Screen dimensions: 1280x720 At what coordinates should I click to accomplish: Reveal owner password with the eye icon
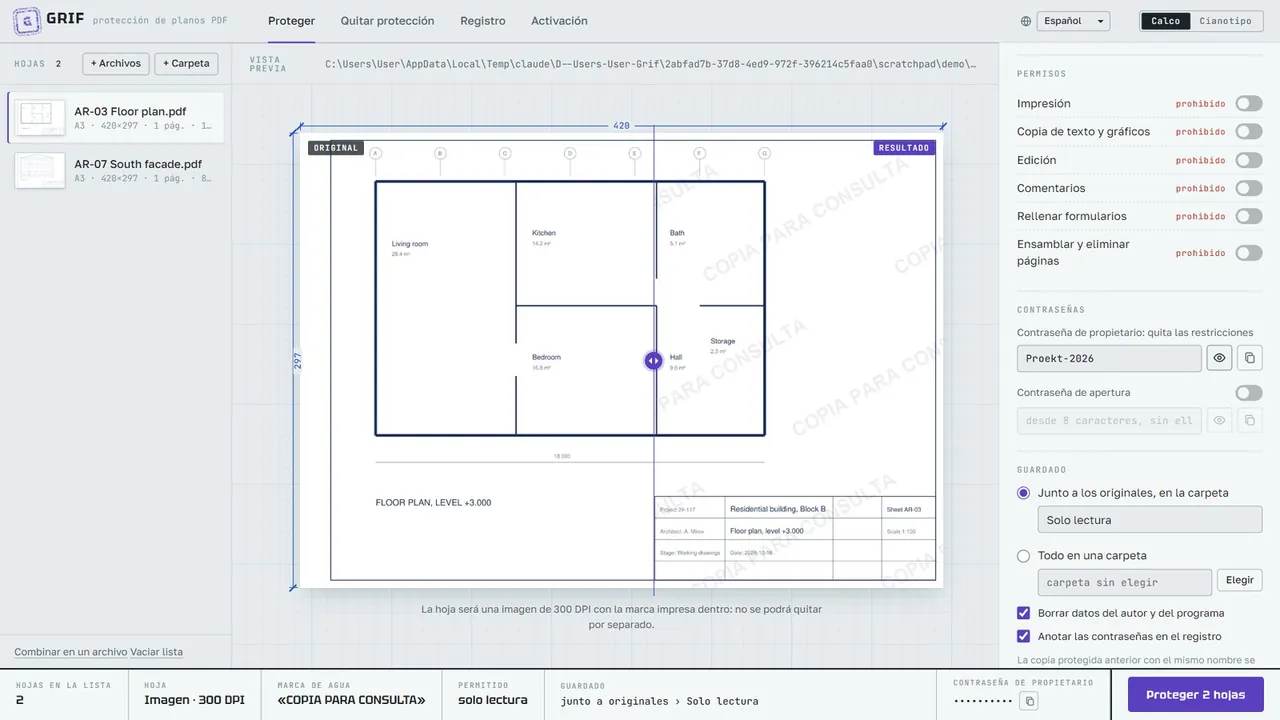pyautogui.click(x=1219, y=358)
